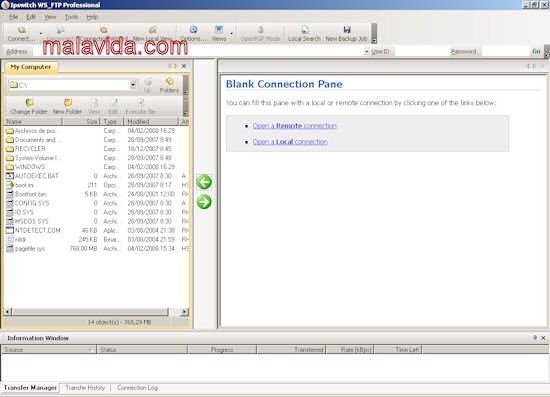Viewport: 550px width, 397px height.
Task: Click the OpenPGP Mode icon
Action: click(260, 30)
